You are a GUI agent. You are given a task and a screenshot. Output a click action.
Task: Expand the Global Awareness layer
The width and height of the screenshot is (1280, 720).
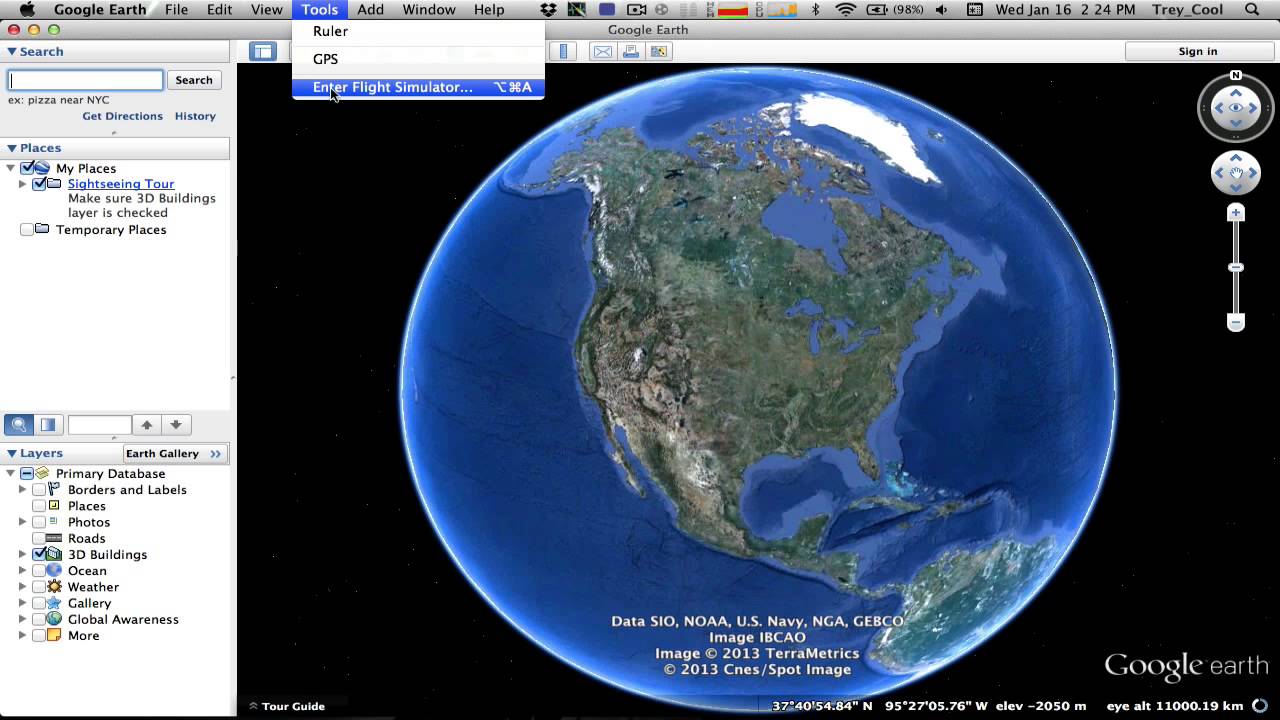point(23,619)
